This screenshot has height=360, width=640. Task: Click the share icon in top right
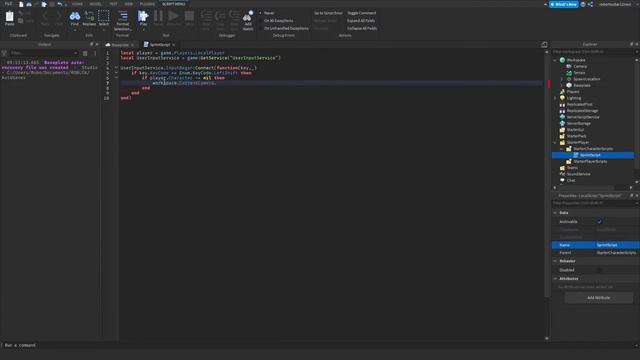click(x=590, y=4)
